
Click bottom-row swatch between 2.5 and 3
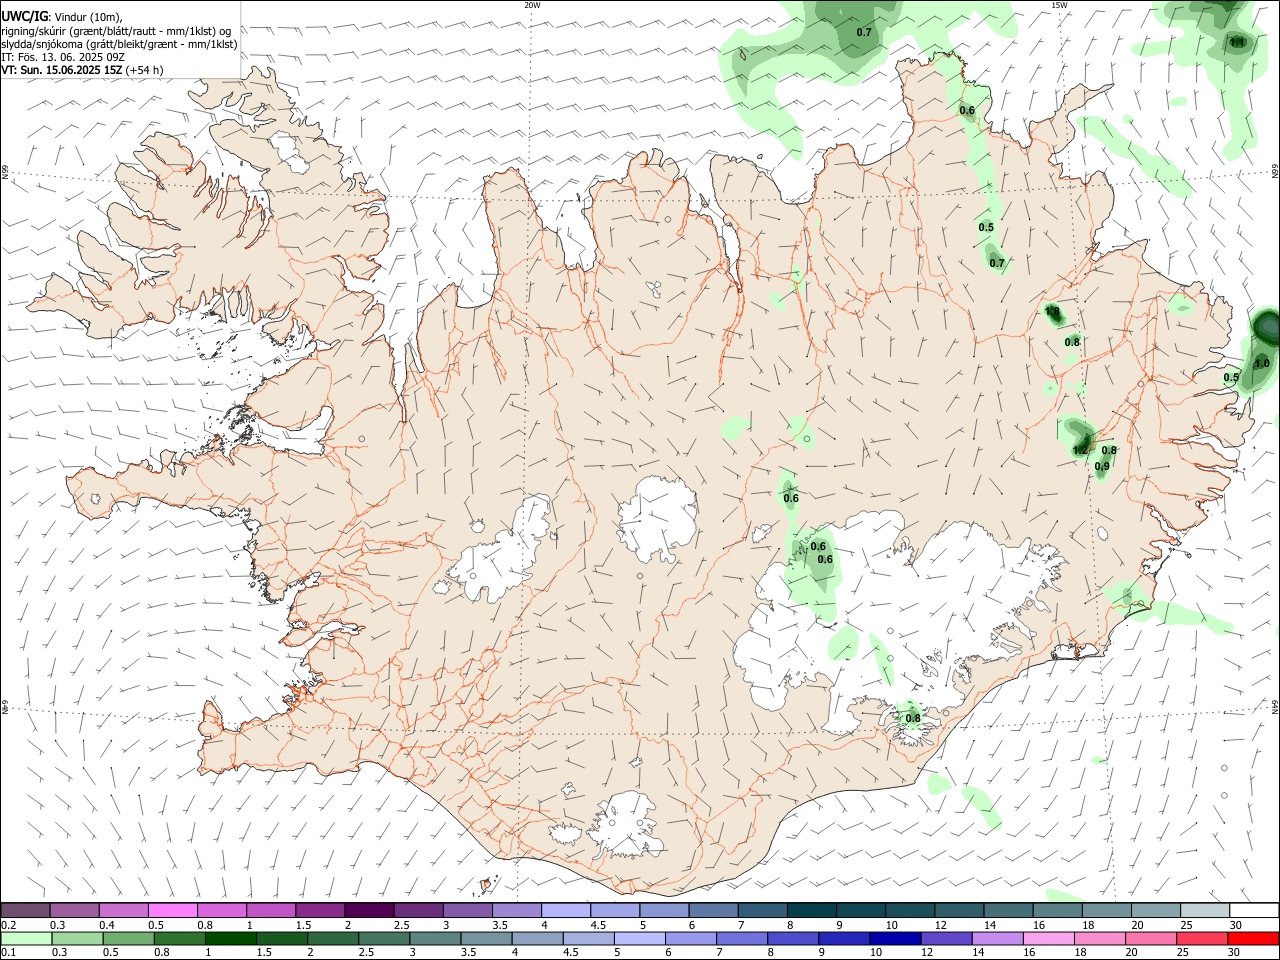(x=384, y=938)
